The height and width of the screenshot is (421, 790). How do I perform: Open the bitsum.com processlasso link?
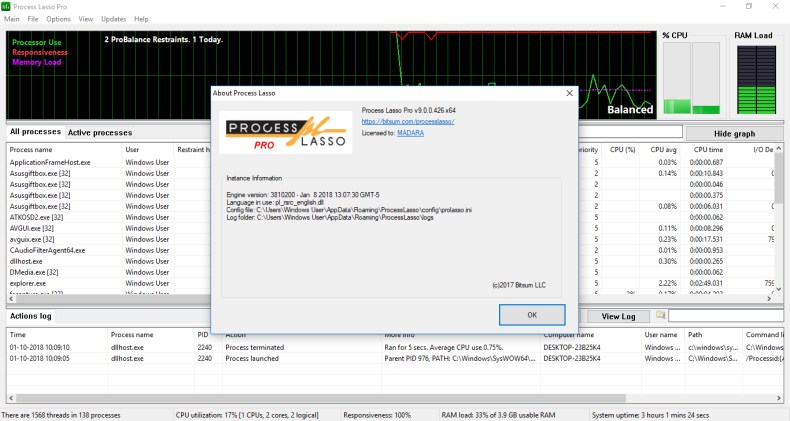click(x=408, y=121)
